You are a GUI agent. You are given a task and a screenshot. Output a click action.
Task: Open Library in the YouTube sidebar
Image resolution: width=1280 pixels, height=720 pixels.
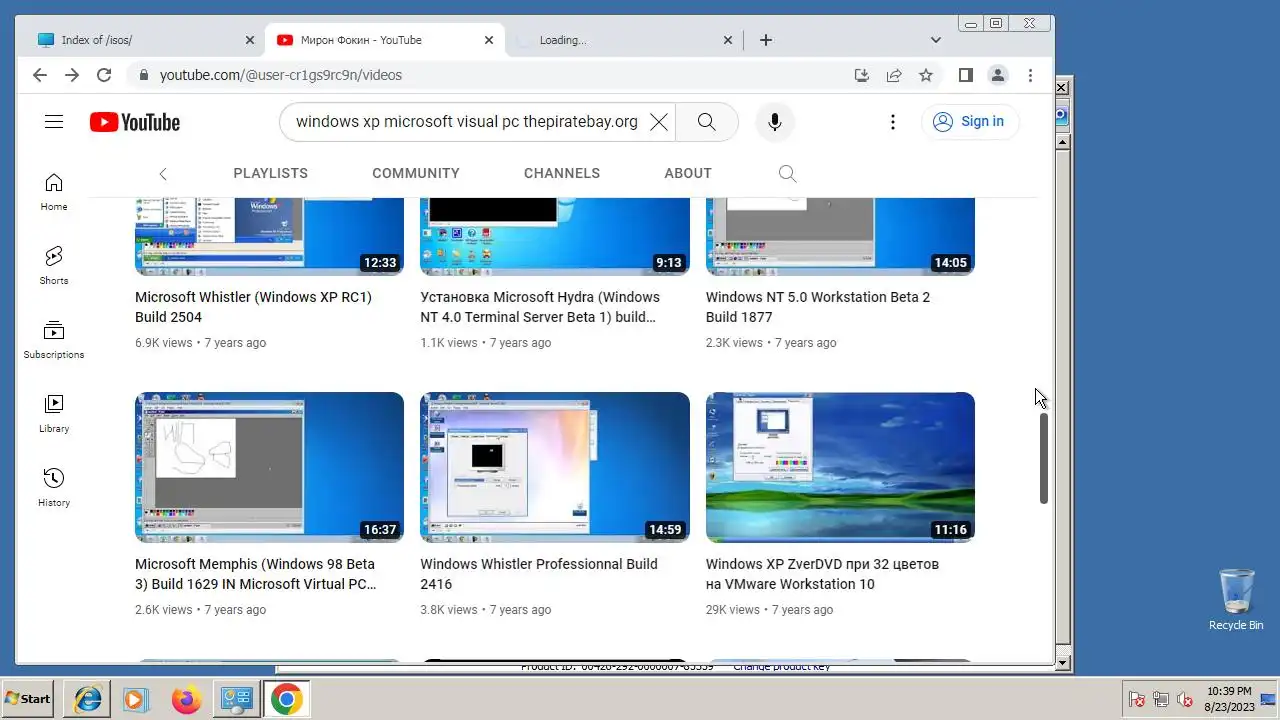click(54, 413)
